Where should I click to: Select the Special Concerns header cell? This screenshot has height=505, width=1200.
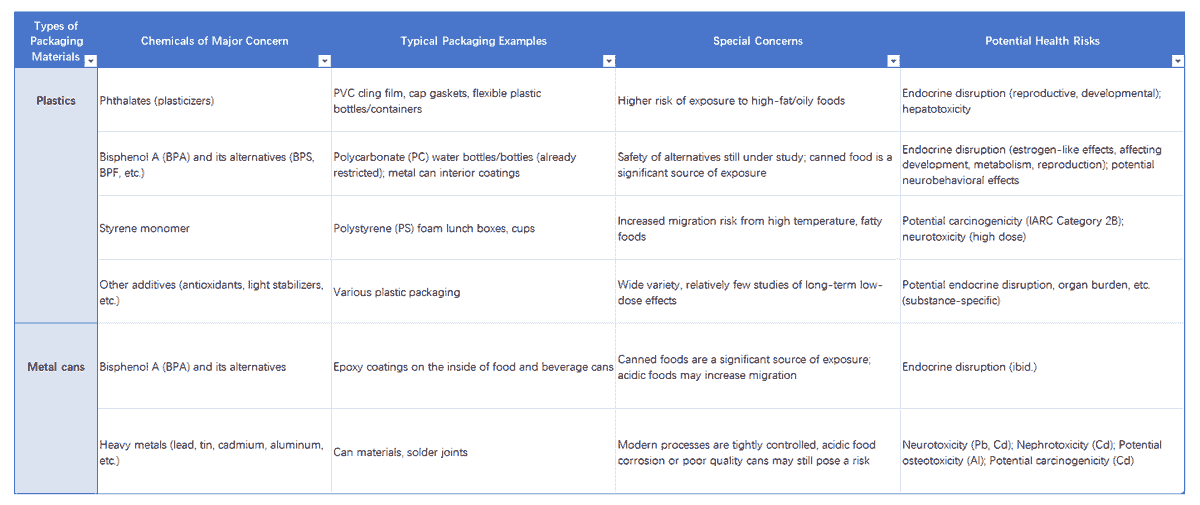(x=758, y=41)
